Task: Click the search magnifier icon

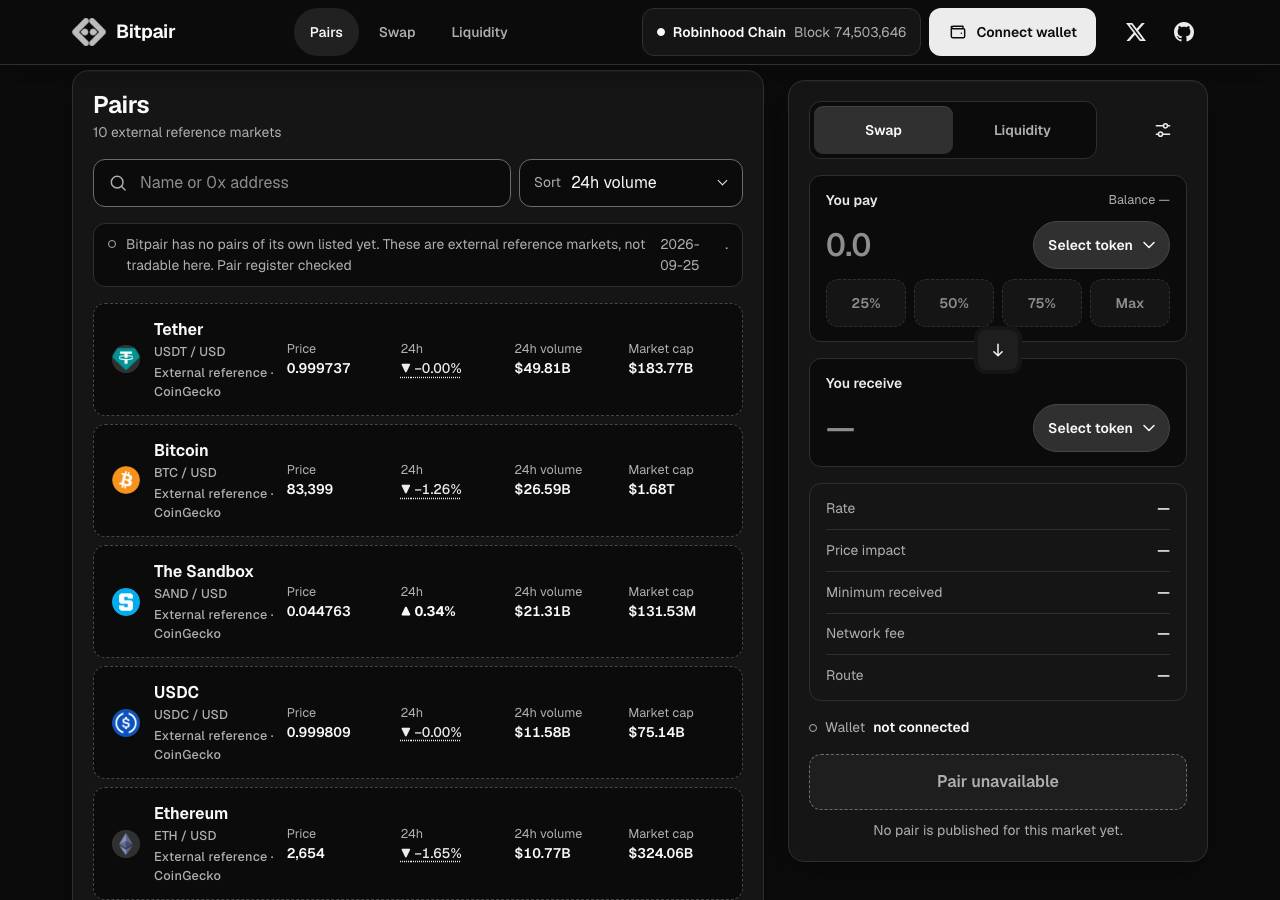Action: click(x=118, y=183)
